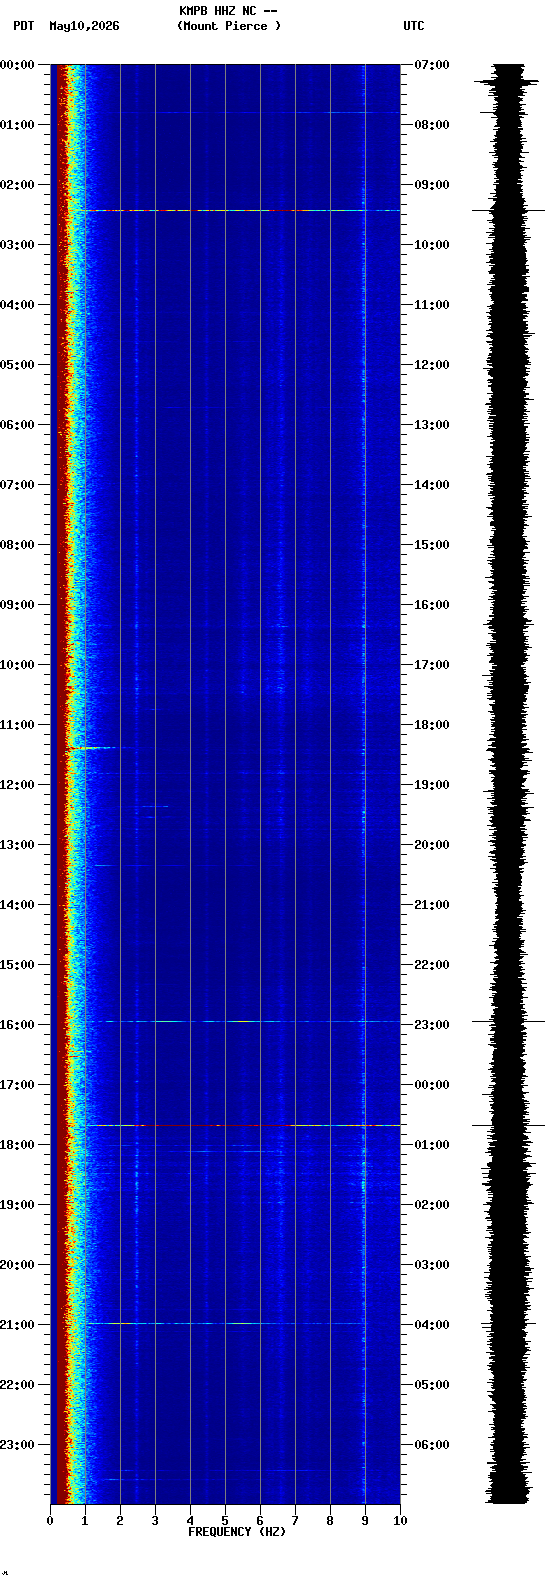
Task: Click the "(Mount Pierce )" station name
Action: [x=229, y=26]
